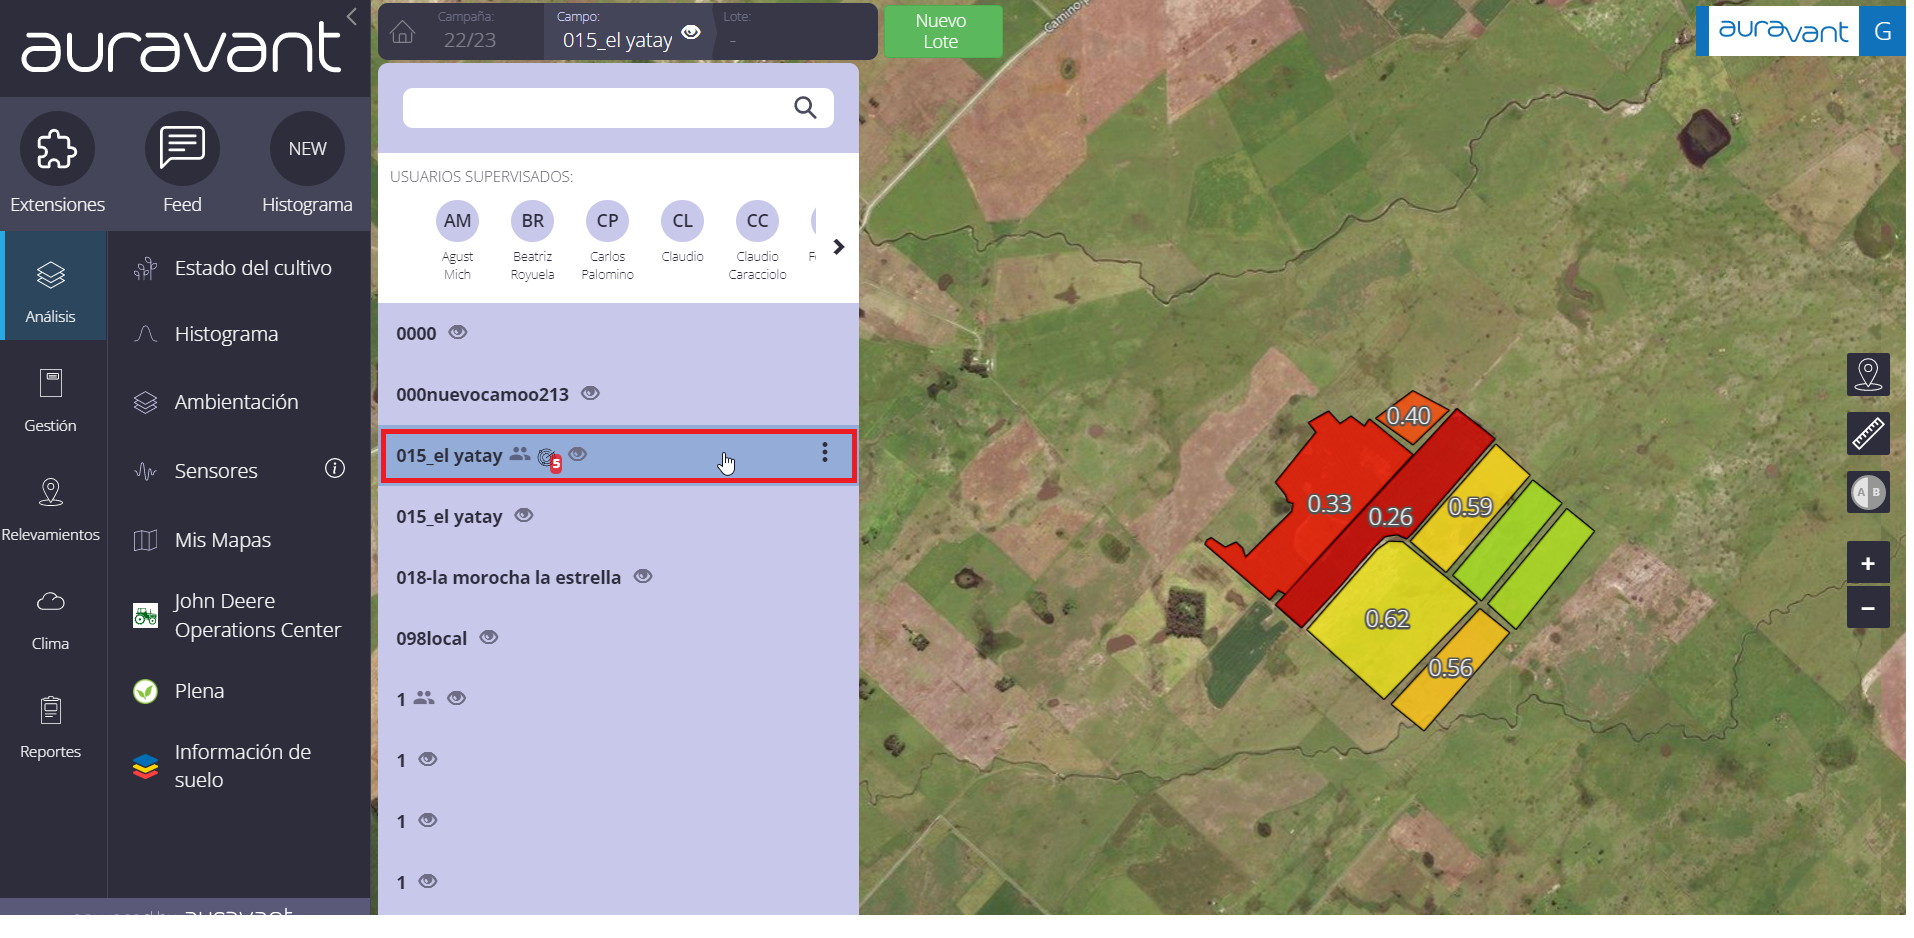Open the Extensiones puzzle icon
1914x938 pixels.
pyautogui.click(x=57, y=149)
